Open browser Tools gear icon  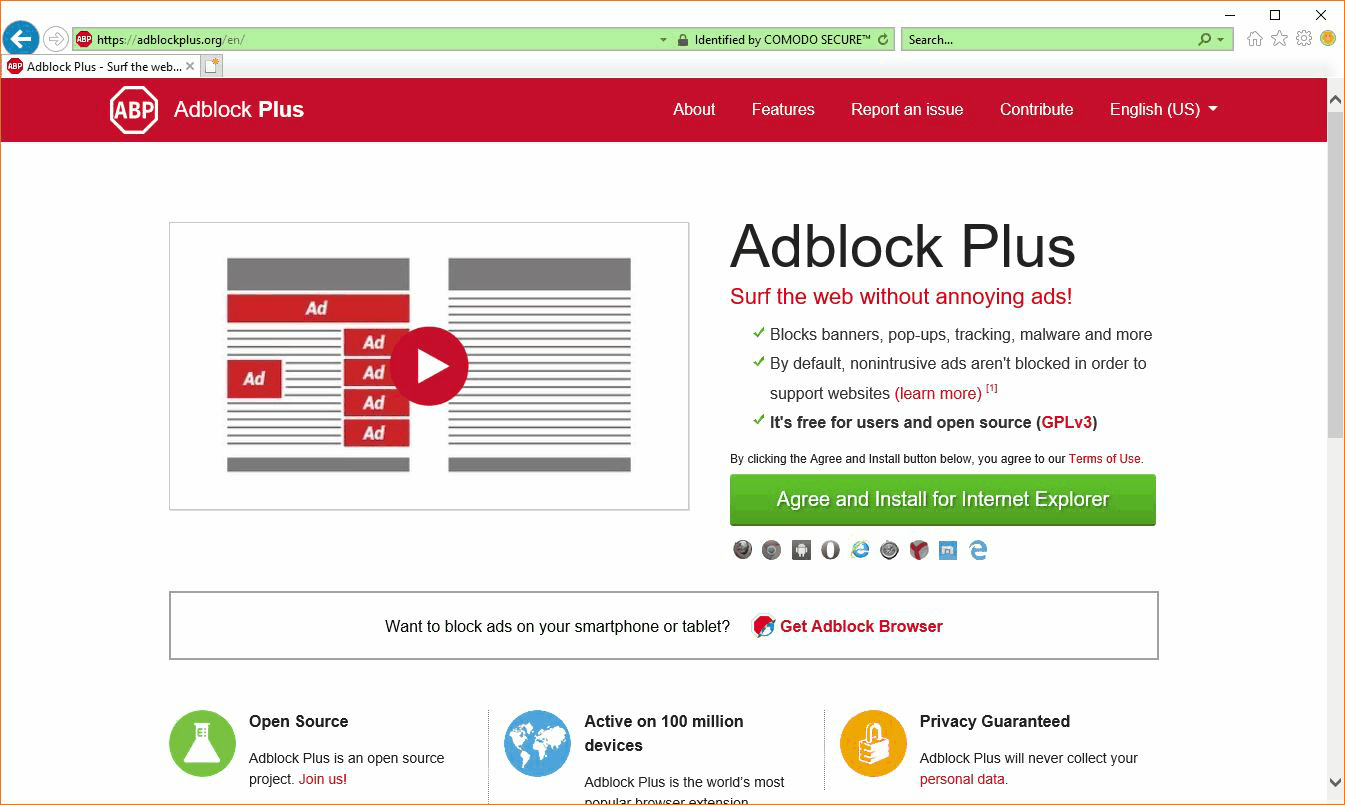coord(1304,39)
